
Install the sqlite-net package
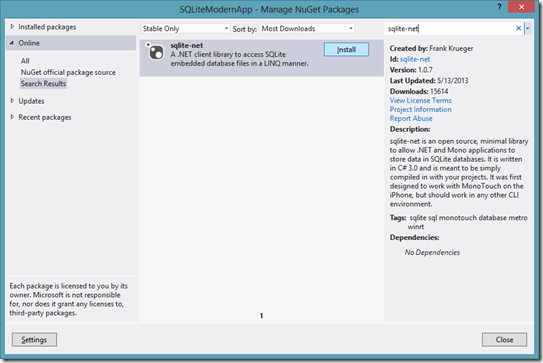(346, 50)
